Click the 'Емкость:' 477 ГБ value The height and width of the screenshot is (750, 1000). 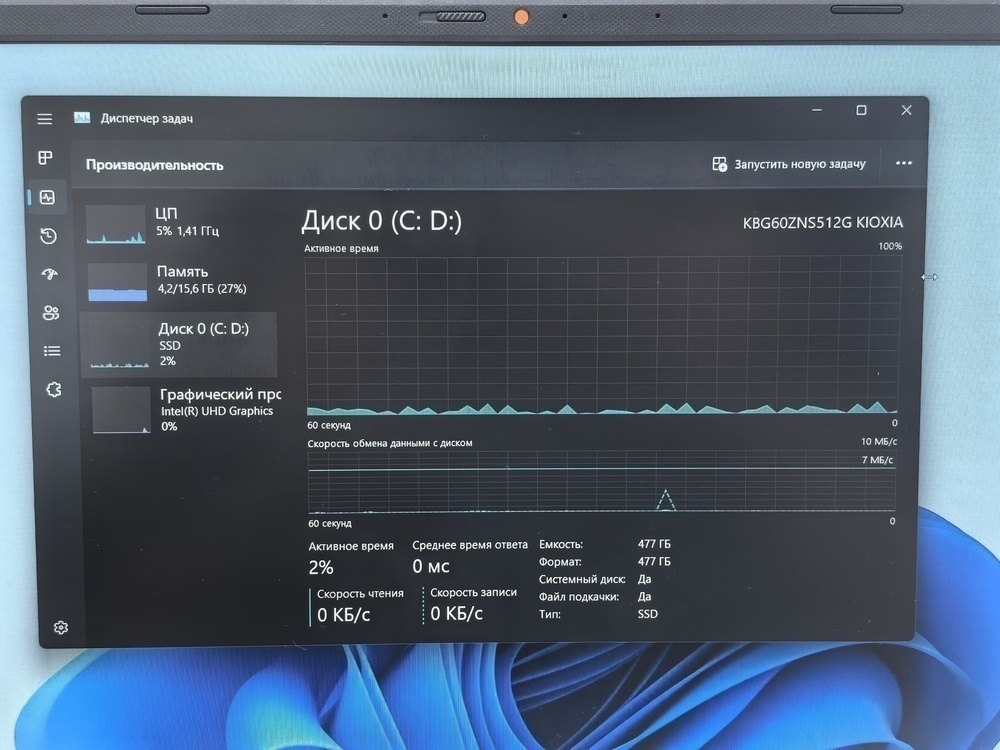coord(654,544)
